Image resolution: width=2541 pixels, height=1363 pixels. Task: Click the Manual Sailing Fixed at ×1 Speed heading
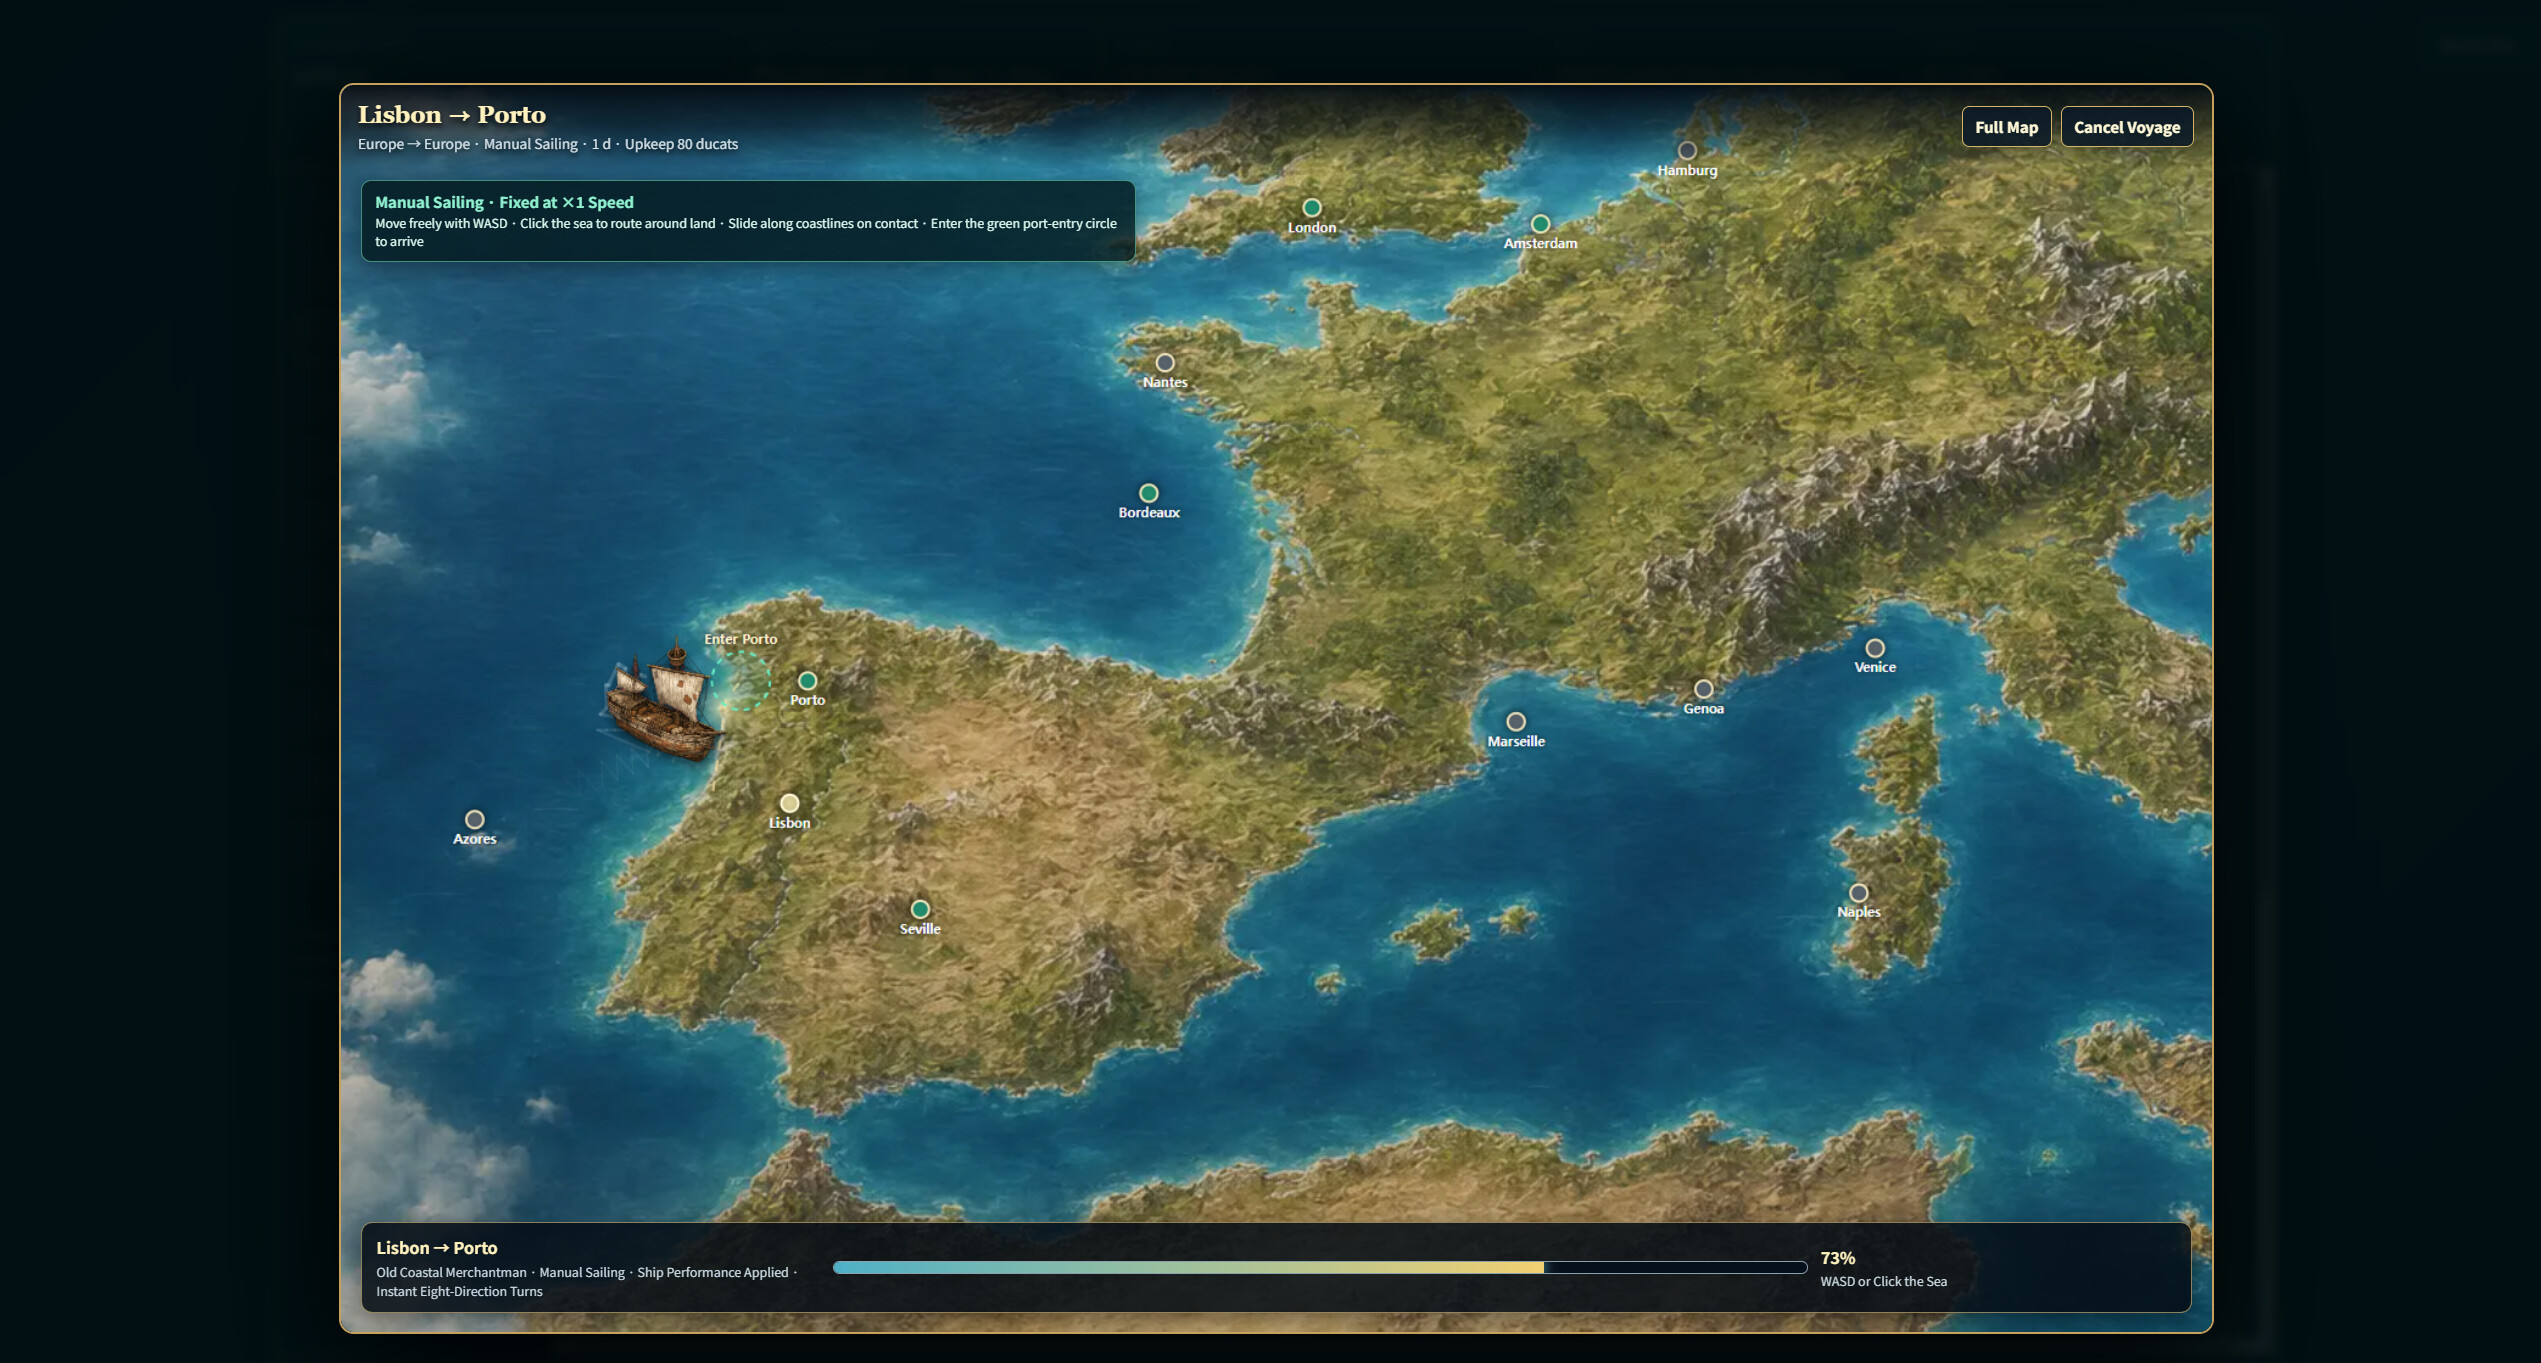pos(504,202)
